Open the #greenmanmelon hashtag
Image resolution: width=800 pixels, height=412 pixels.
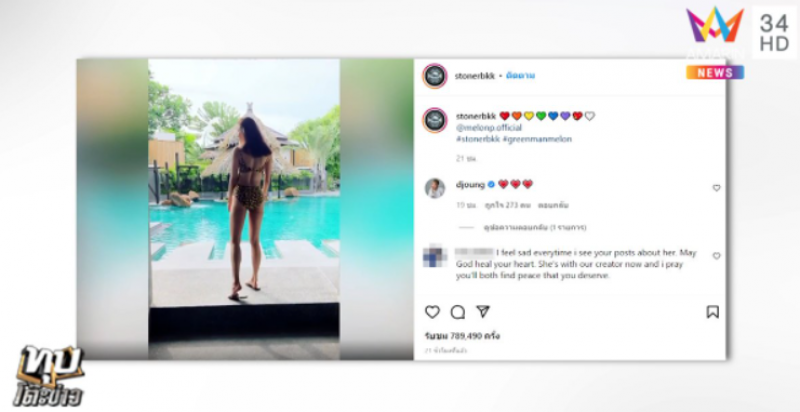point(537,139)
